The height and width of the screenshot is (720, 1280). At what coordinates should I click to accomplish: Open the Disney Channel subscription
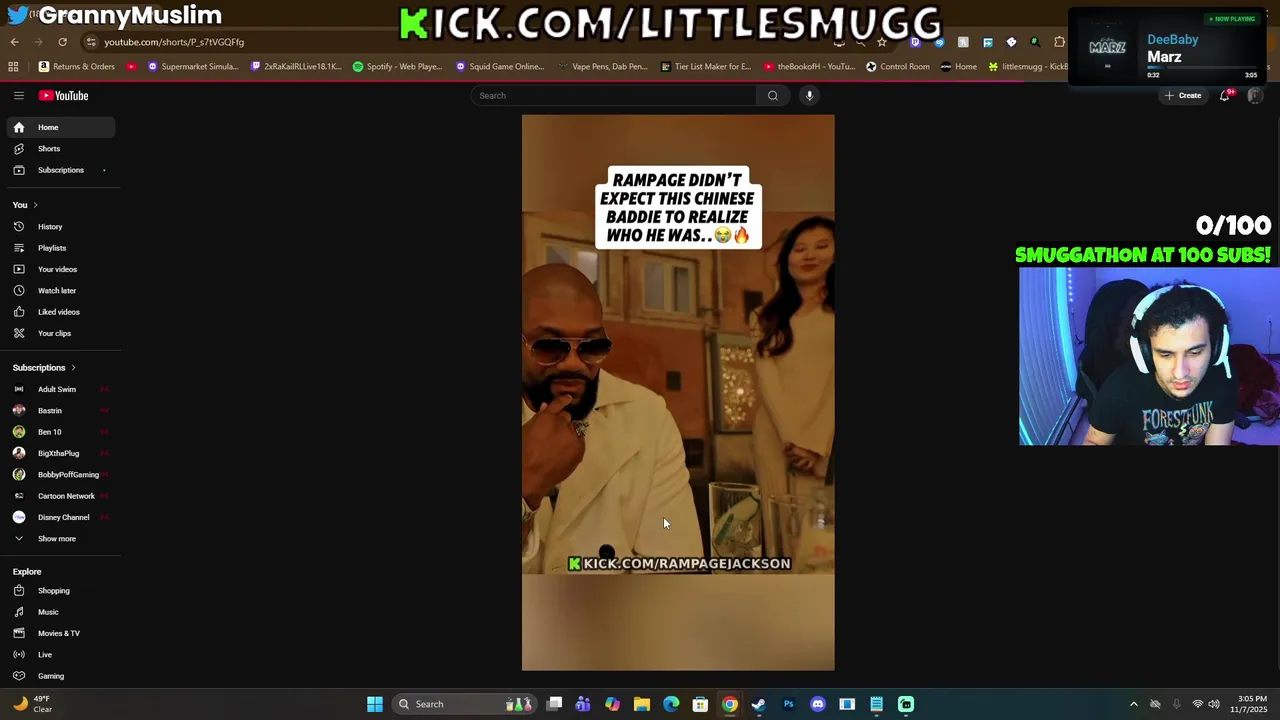click(60, 517)
